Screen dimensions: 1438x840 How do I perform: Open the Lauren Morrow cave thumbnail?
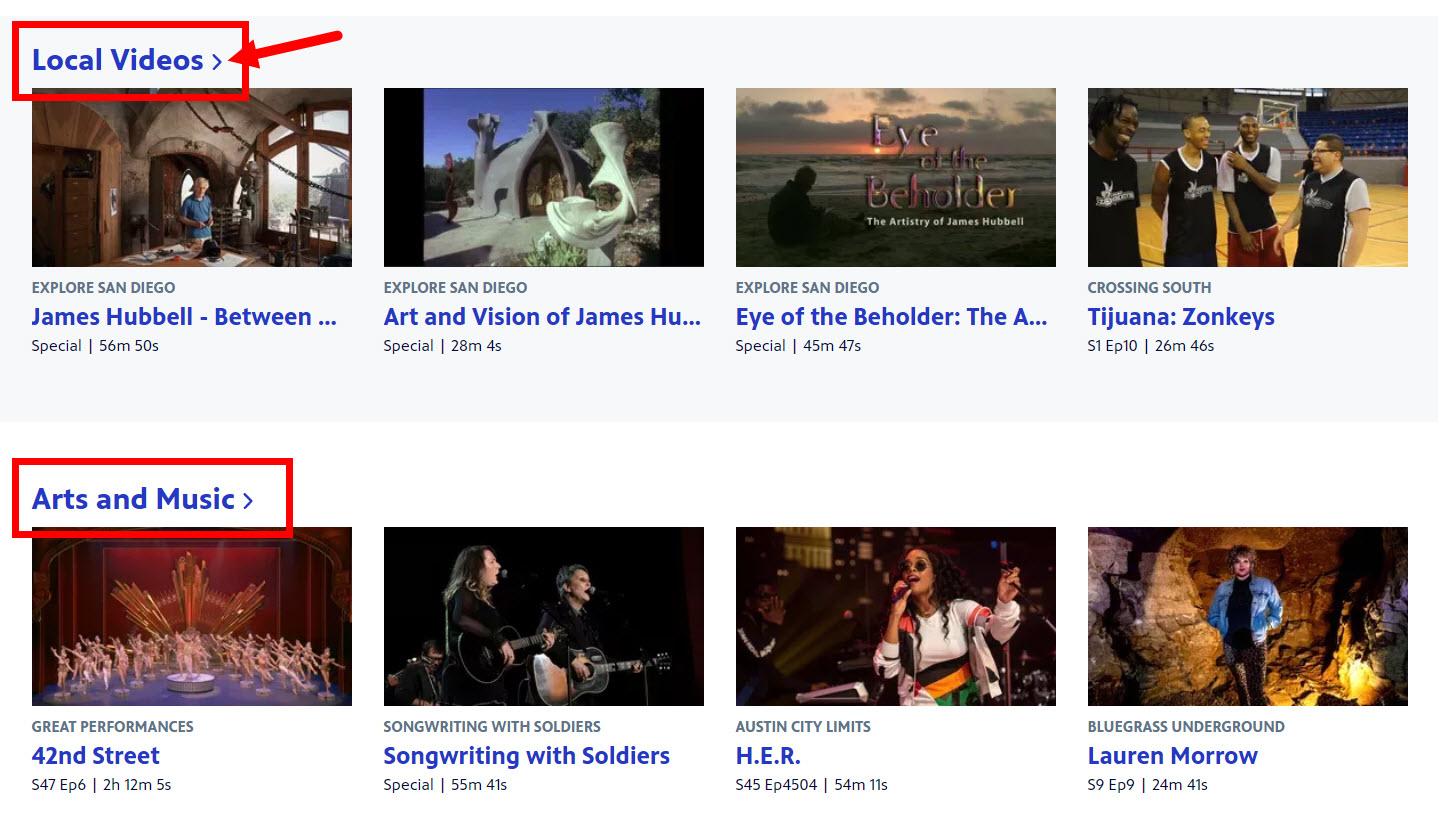[1248, 616]
